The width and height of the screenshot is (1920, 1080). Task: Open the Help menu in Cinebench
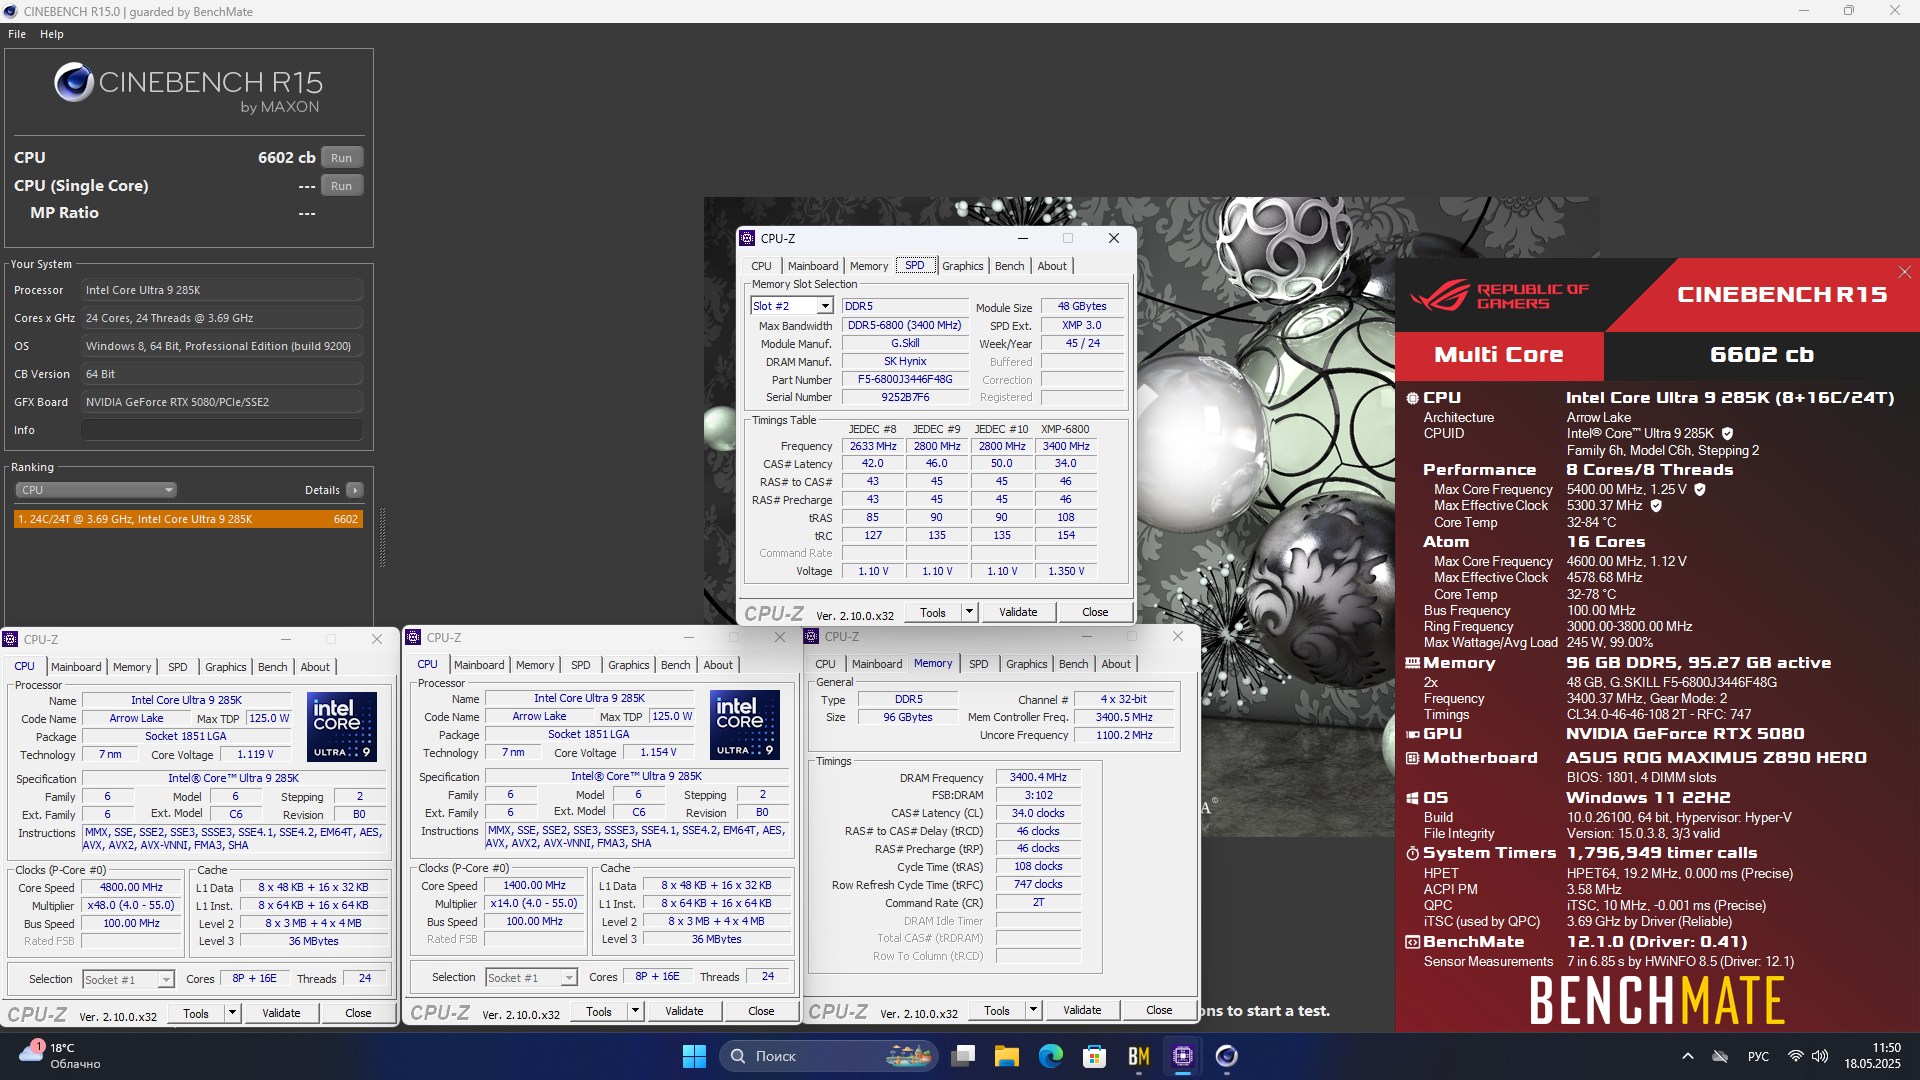click(52, 34)
